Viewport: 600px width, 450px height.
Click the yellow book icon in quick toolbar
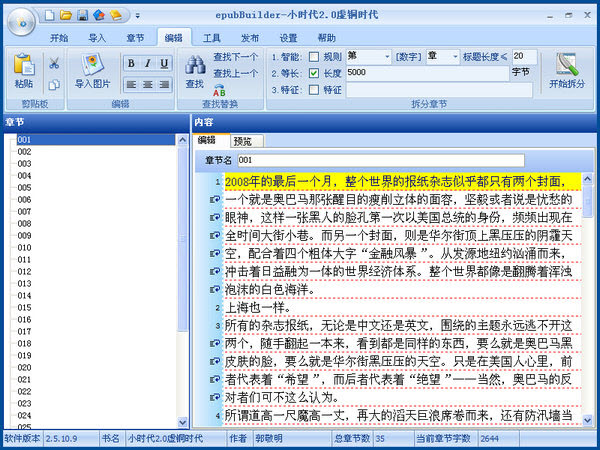116,15
